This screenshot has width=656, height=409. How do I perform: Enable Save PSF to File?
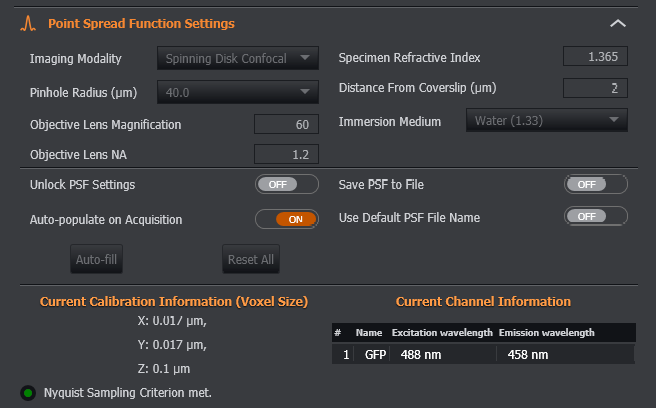pos(596,184)
